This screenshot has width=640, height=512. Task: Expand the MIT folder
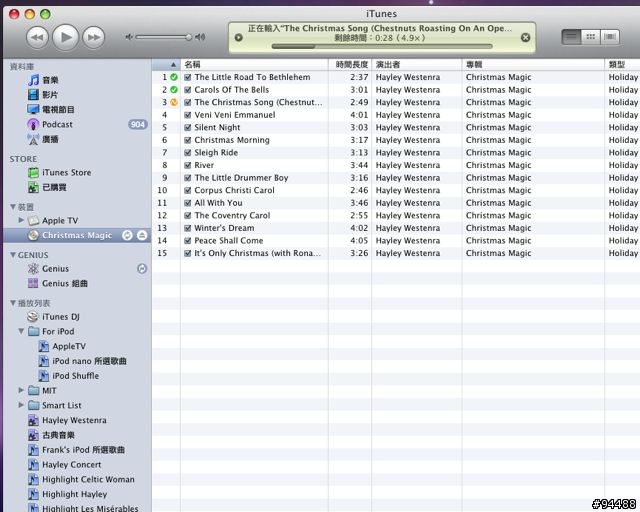[21, 390]
